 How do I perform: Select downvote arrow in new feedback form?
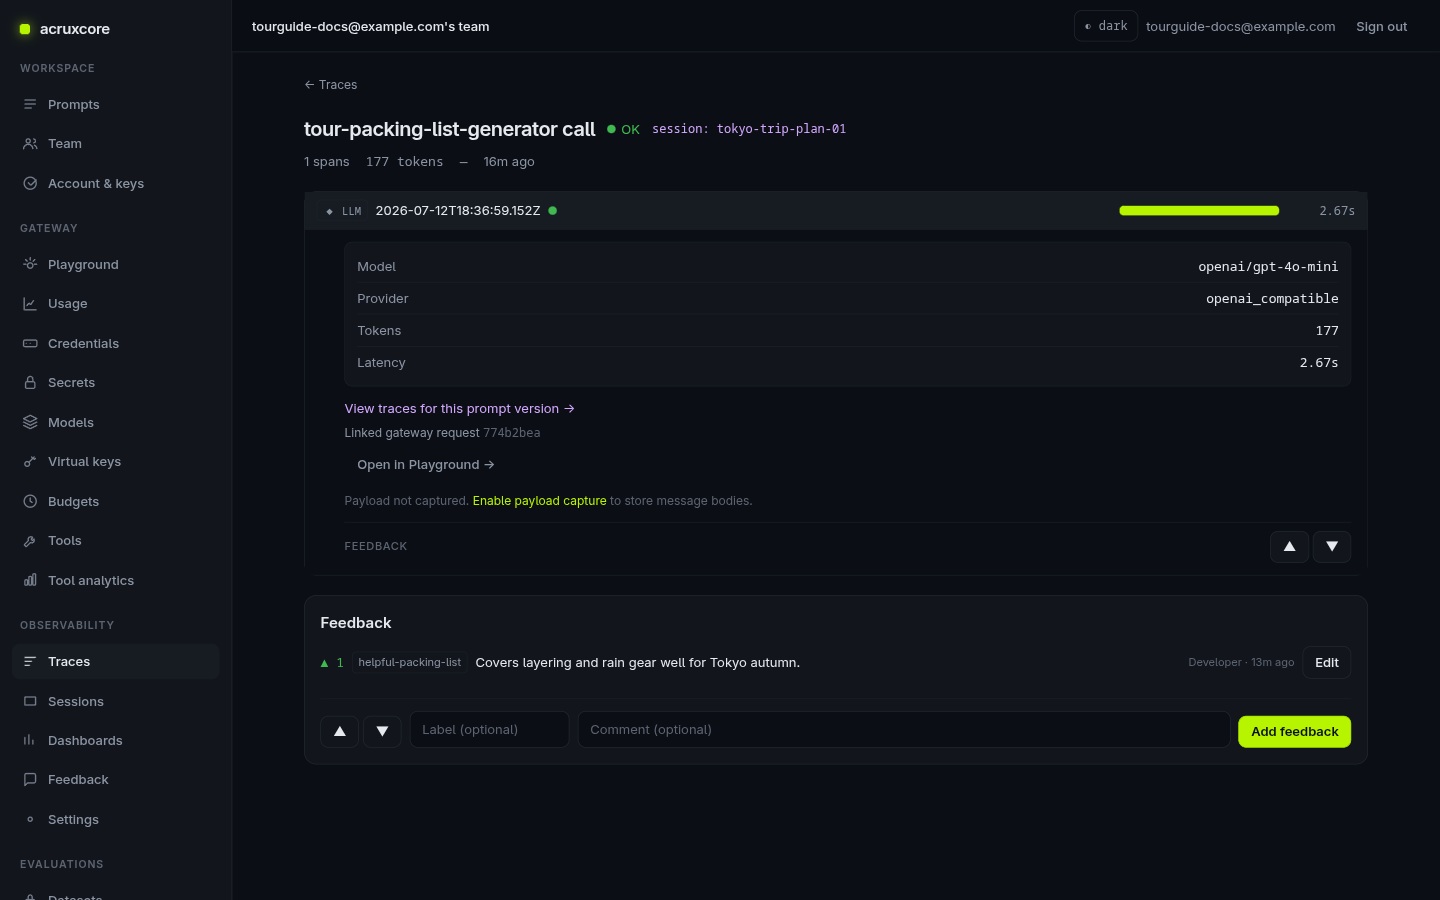pyautogui.click(x=382, y=731)
